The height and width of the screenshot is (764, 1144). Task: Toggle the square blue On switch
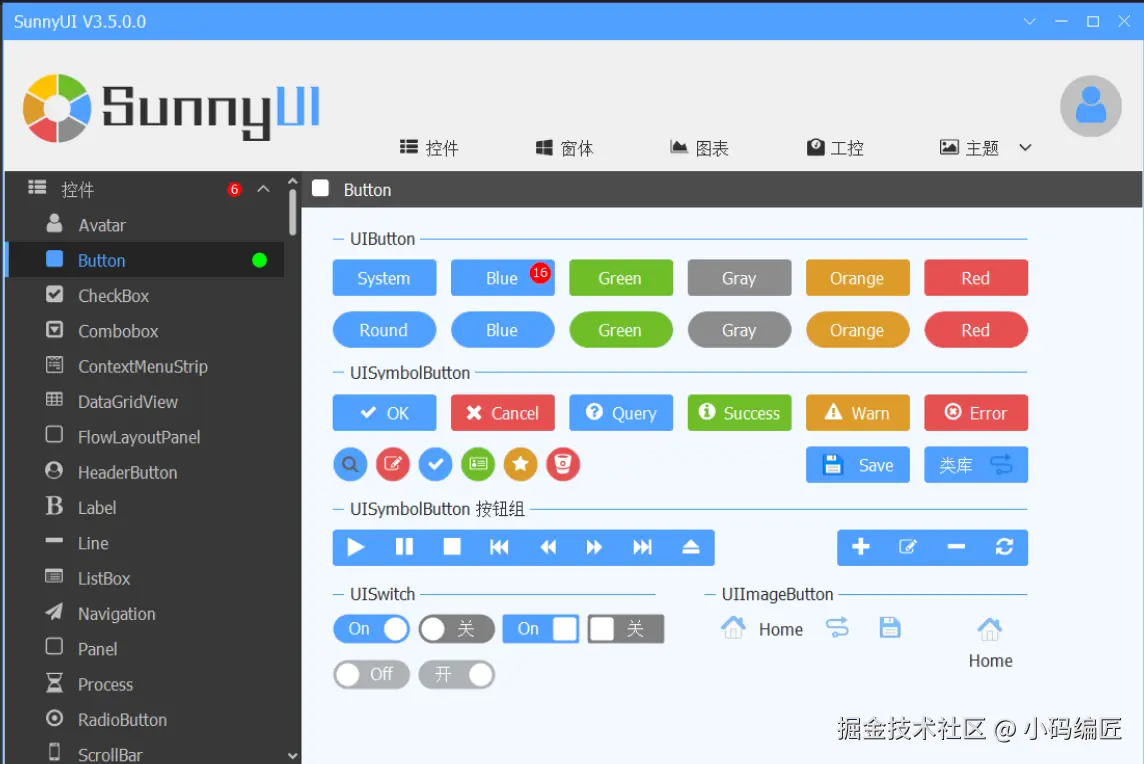click(x=541, y=629)
